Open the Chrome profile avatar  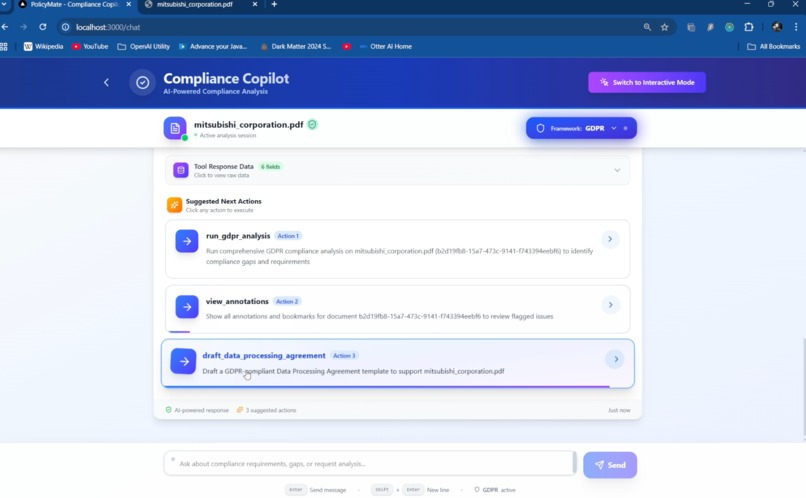777,27
